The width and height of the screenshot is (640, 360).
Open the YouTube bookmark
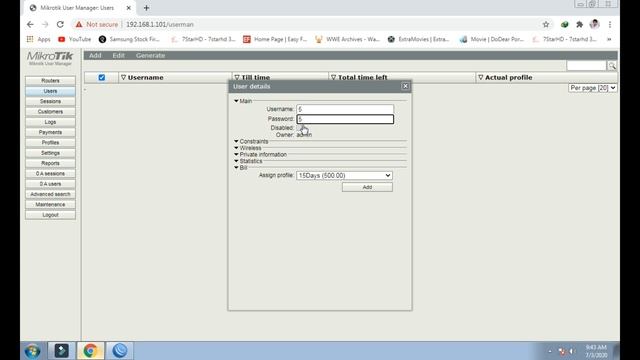tap(75, 39)
